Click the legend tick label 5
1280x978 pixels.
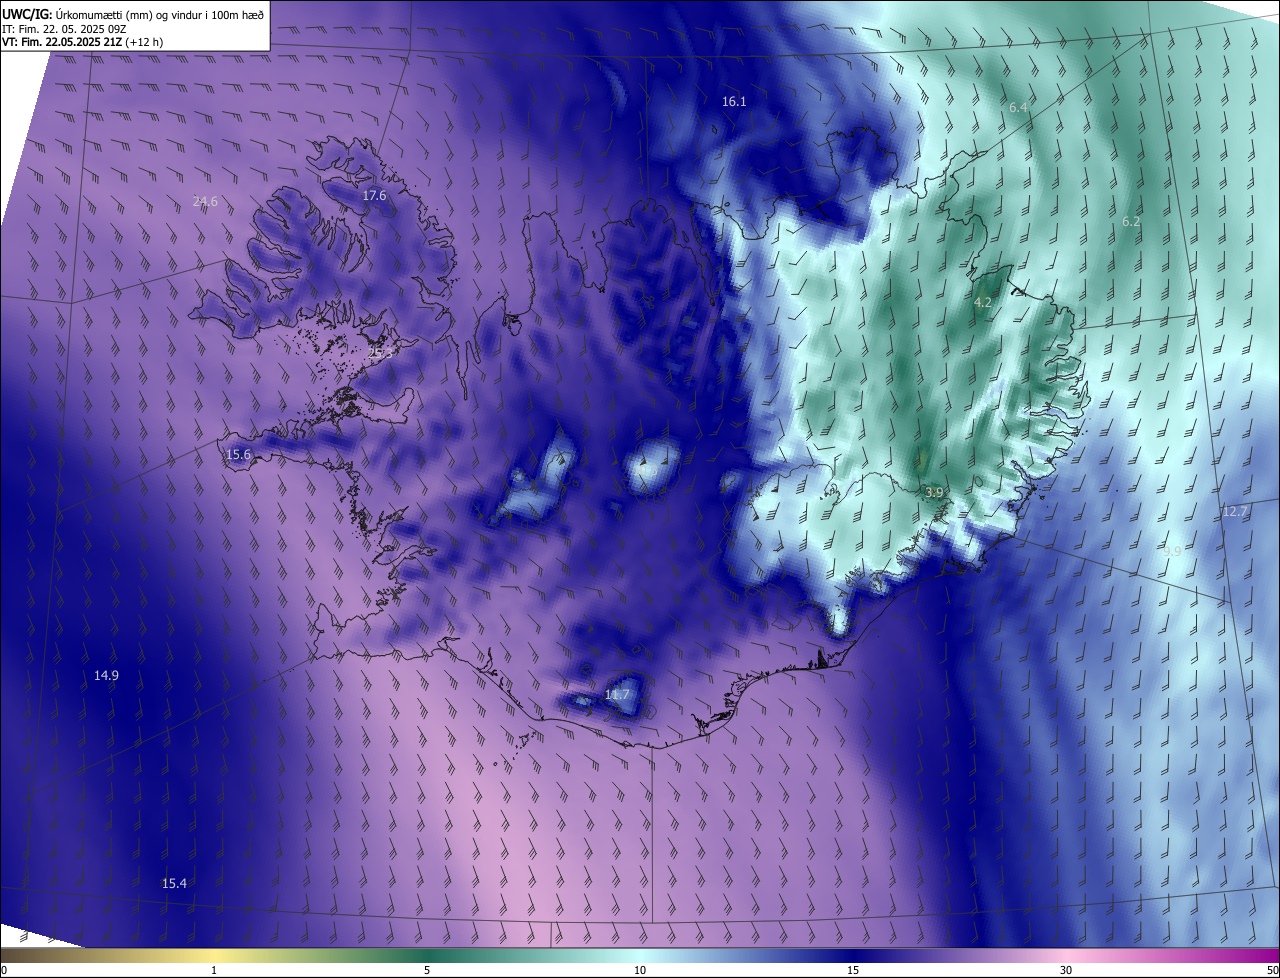coord(427,971)
